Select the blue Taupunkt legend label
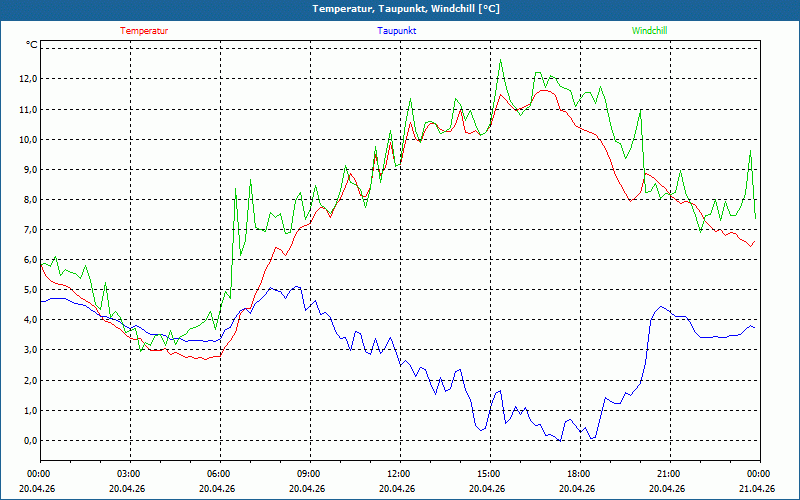 [x=397, y=30]
